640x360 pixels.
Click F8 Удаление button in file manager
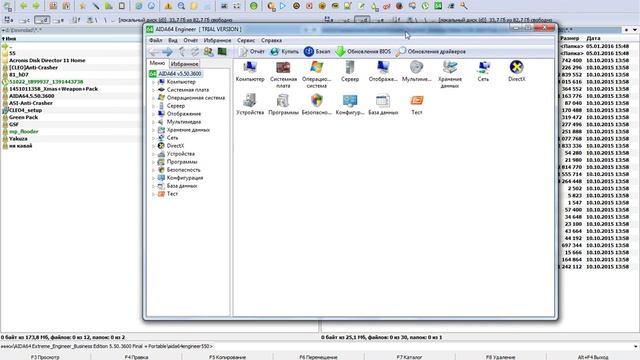[x=500, y=357]
